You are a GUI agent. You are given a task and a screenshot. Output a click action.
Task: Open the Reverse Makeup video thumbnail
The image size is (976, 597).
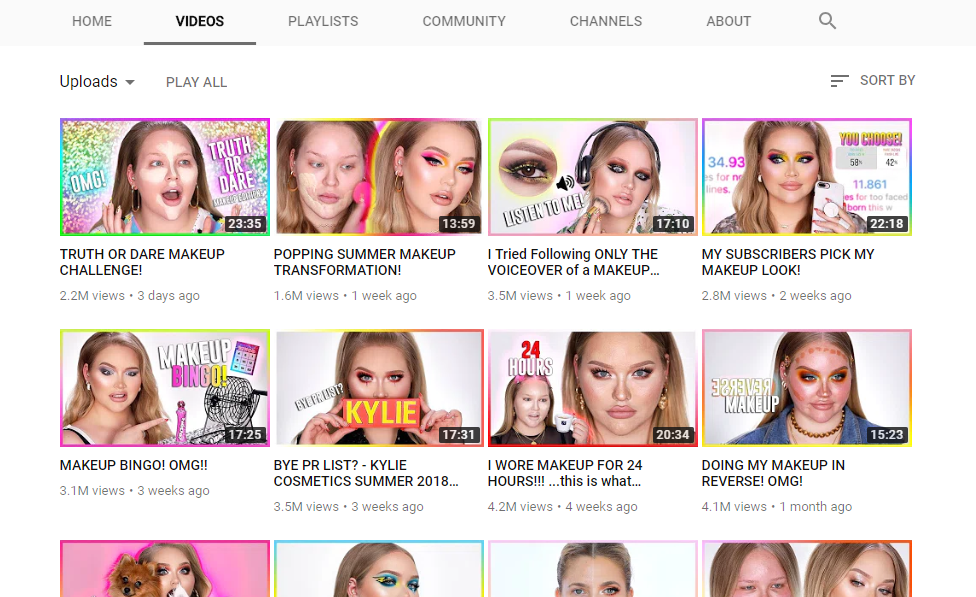807,388
